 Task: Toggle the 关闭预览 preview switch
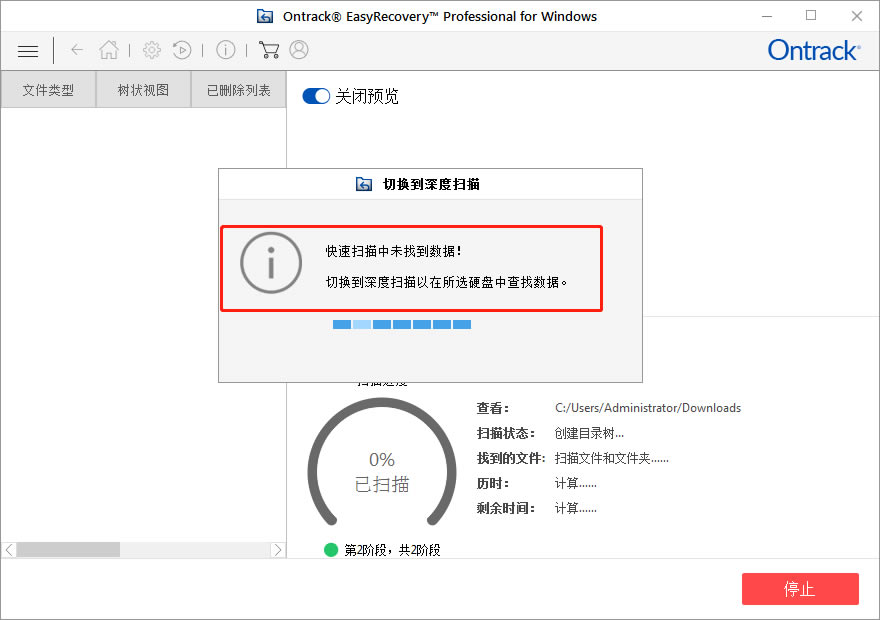click(x=315, y=96)
